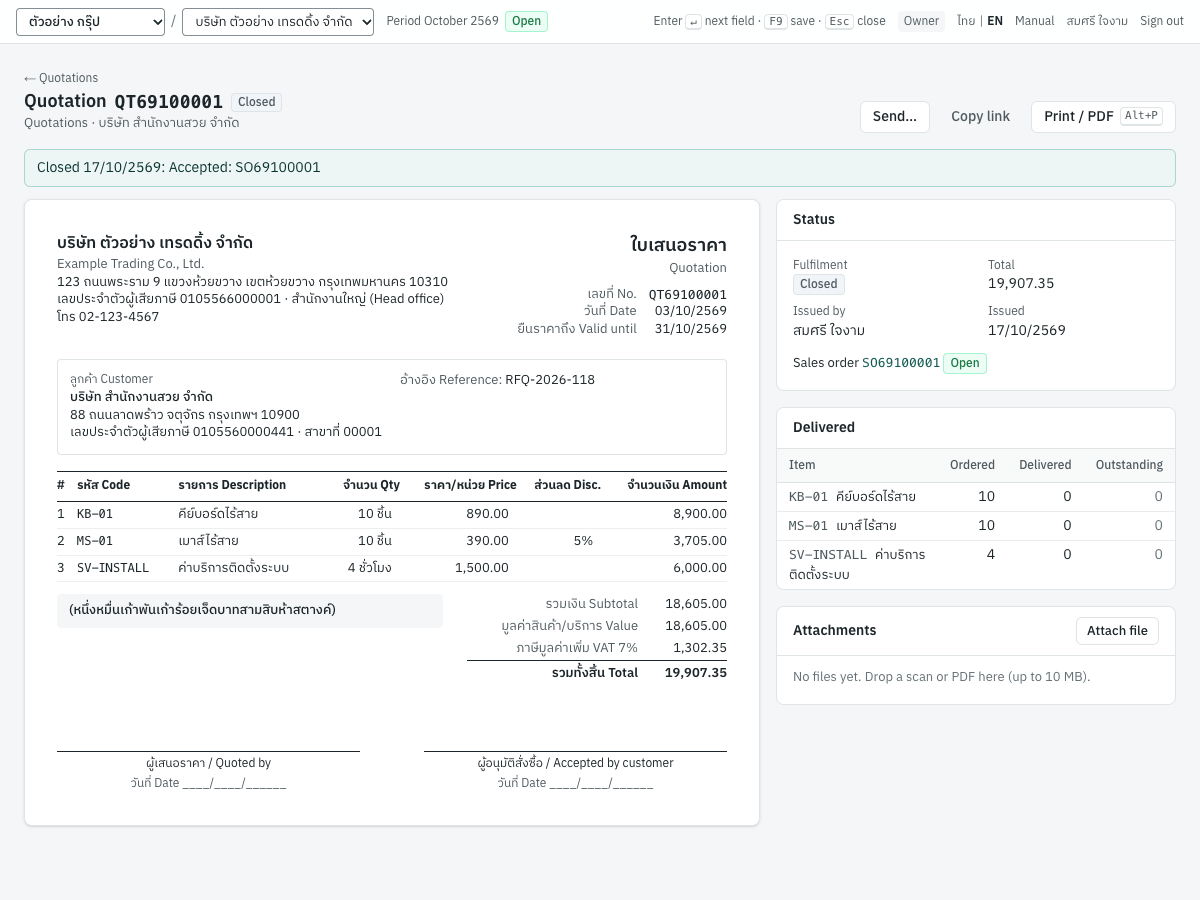Screen dimensions: 1200x900
Task: Click the amount in words text
Action: tap(202, 610)
